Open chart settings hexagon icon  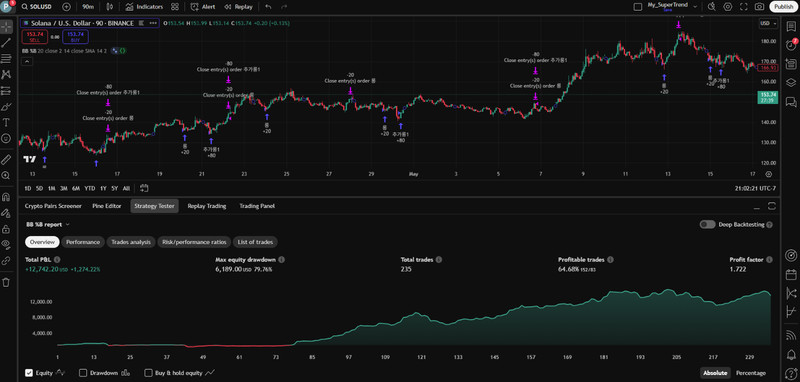[728, 7]
